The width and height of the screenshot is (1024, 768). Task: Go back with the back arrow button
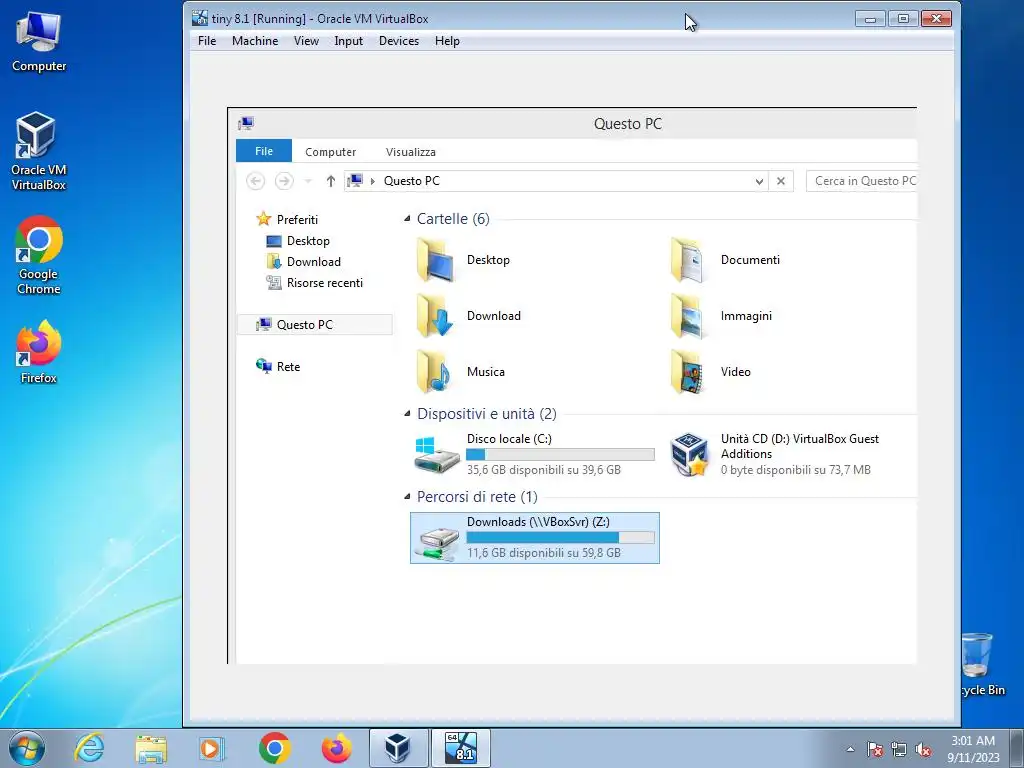[255, 181]
